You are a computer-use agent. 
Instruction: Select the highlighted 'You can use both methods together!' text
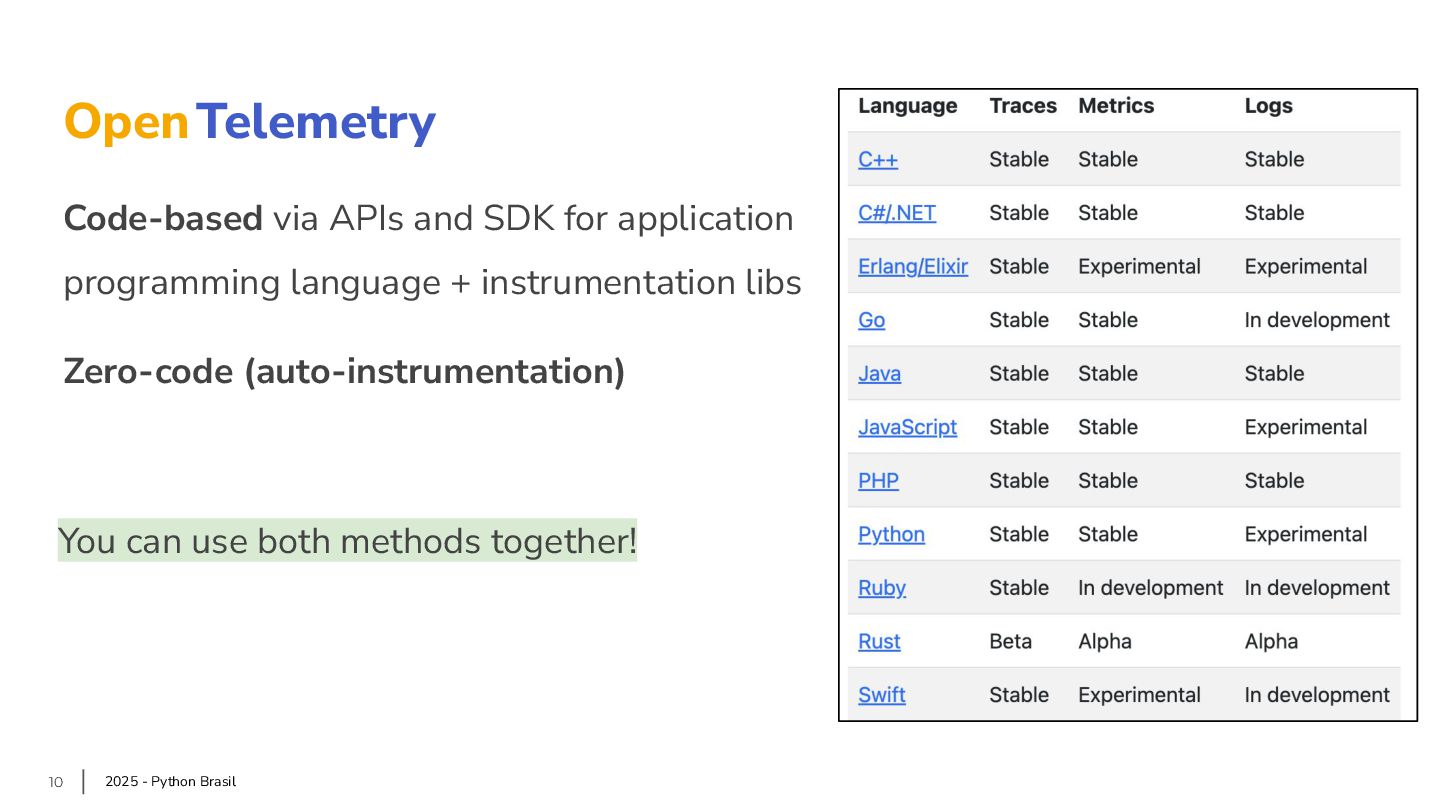click(x=347, y=541)
